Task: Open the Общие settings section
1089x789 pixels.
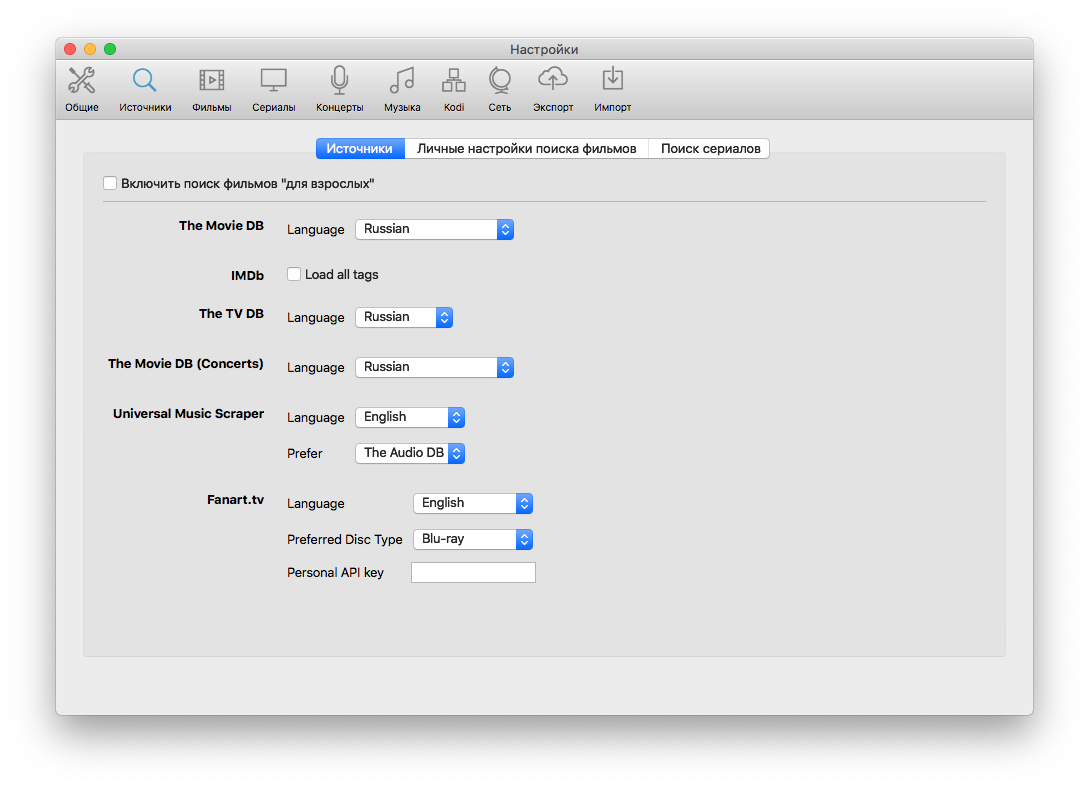Action: click(82, 89)
